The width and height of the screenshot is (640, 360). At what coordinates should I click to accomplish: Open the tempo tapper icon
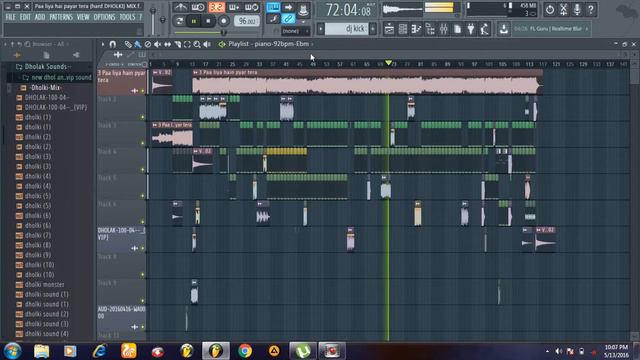484,29
